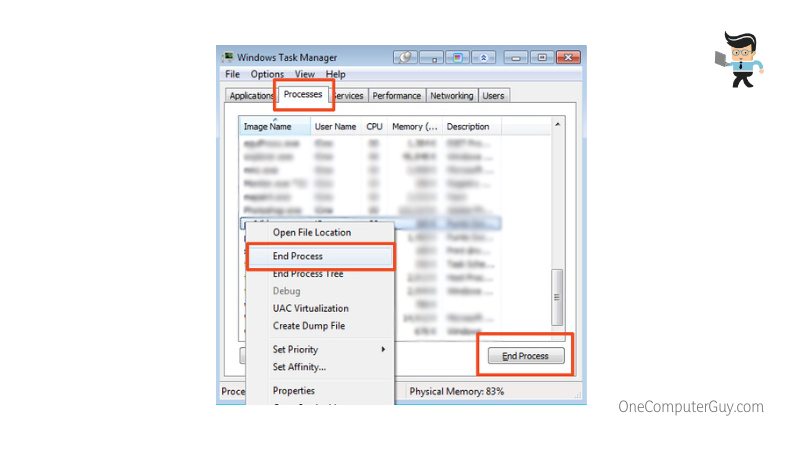Screen dimensions: 800x450
Task: Minimize the Task Manager window
Action: [x=516, y=57]
